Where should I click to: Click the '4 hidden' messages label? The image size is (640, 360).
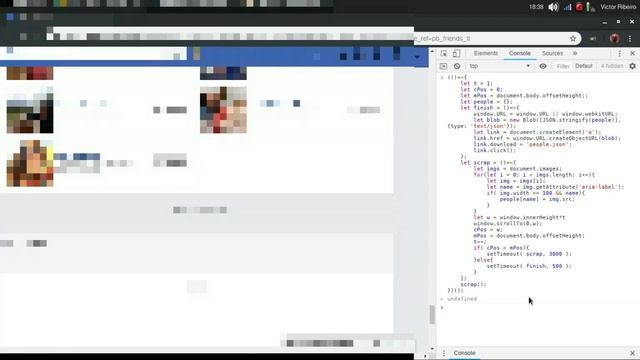pos(612,66)
